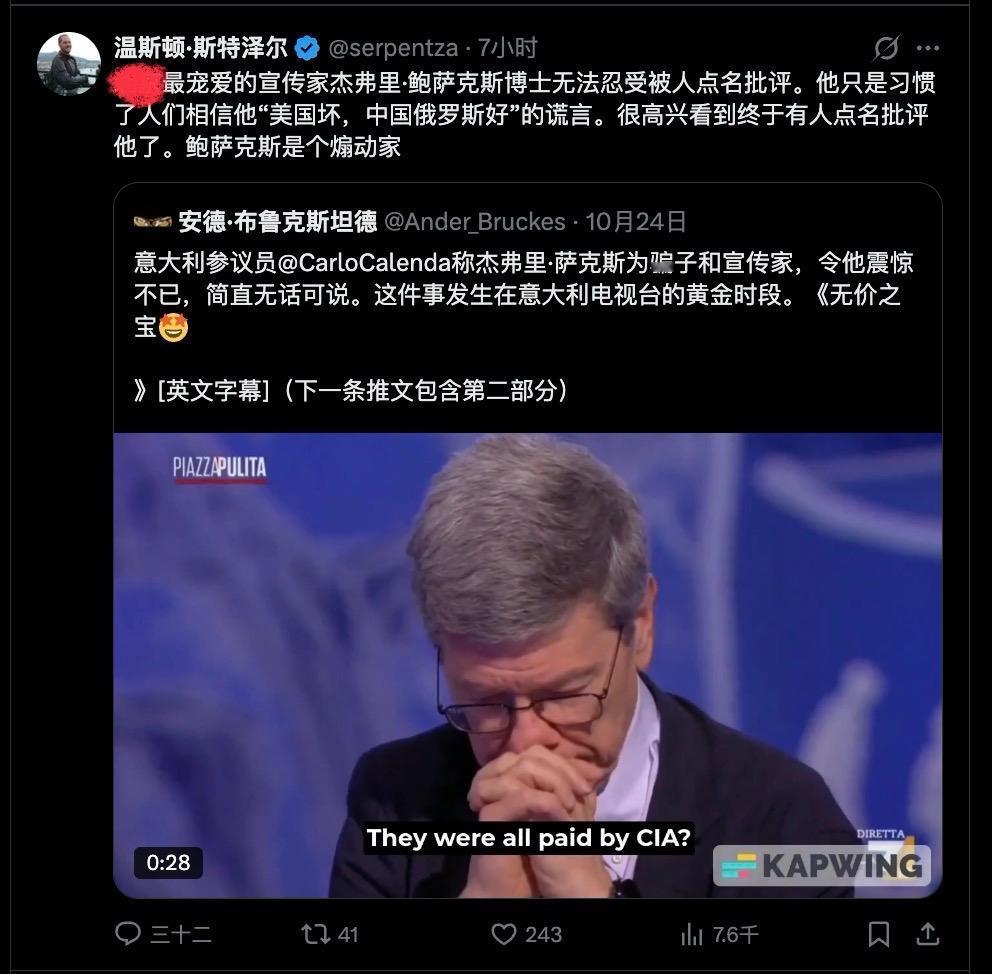This screenshot has width=992, height=974.
Task: Open the three-dot more options menu
Action: coord(927,48)
